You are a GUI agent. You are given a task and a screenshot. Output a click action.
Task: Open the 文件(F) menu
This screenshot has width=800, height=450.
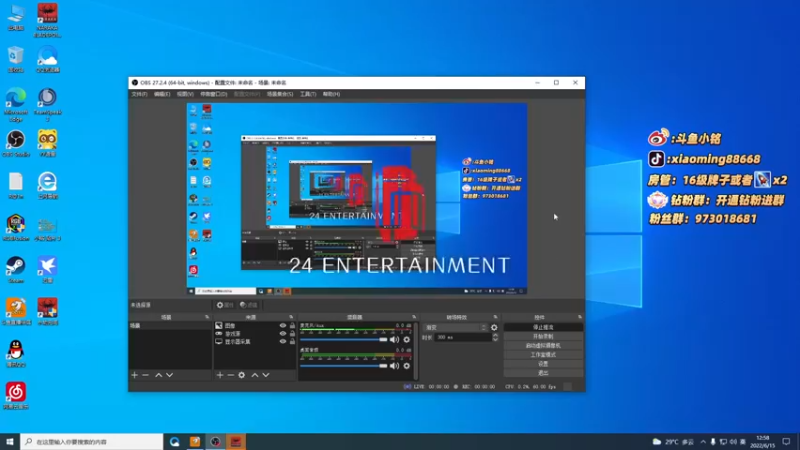click(x=139, y=94)
